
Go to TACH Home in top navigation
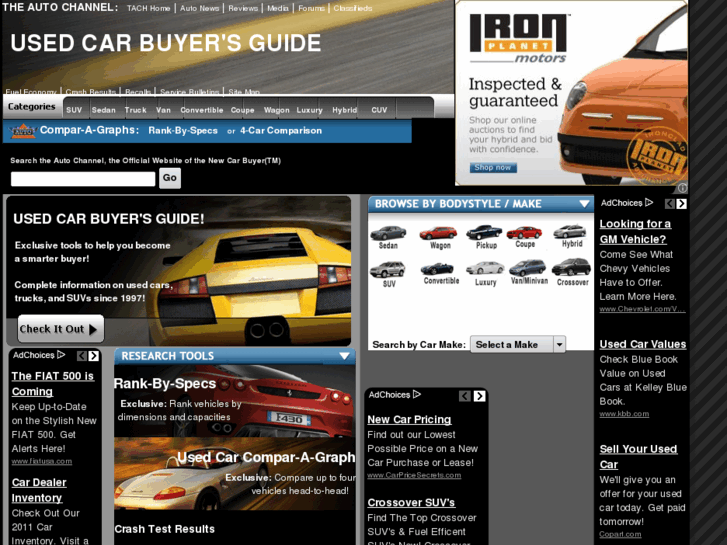click(148, 8)
